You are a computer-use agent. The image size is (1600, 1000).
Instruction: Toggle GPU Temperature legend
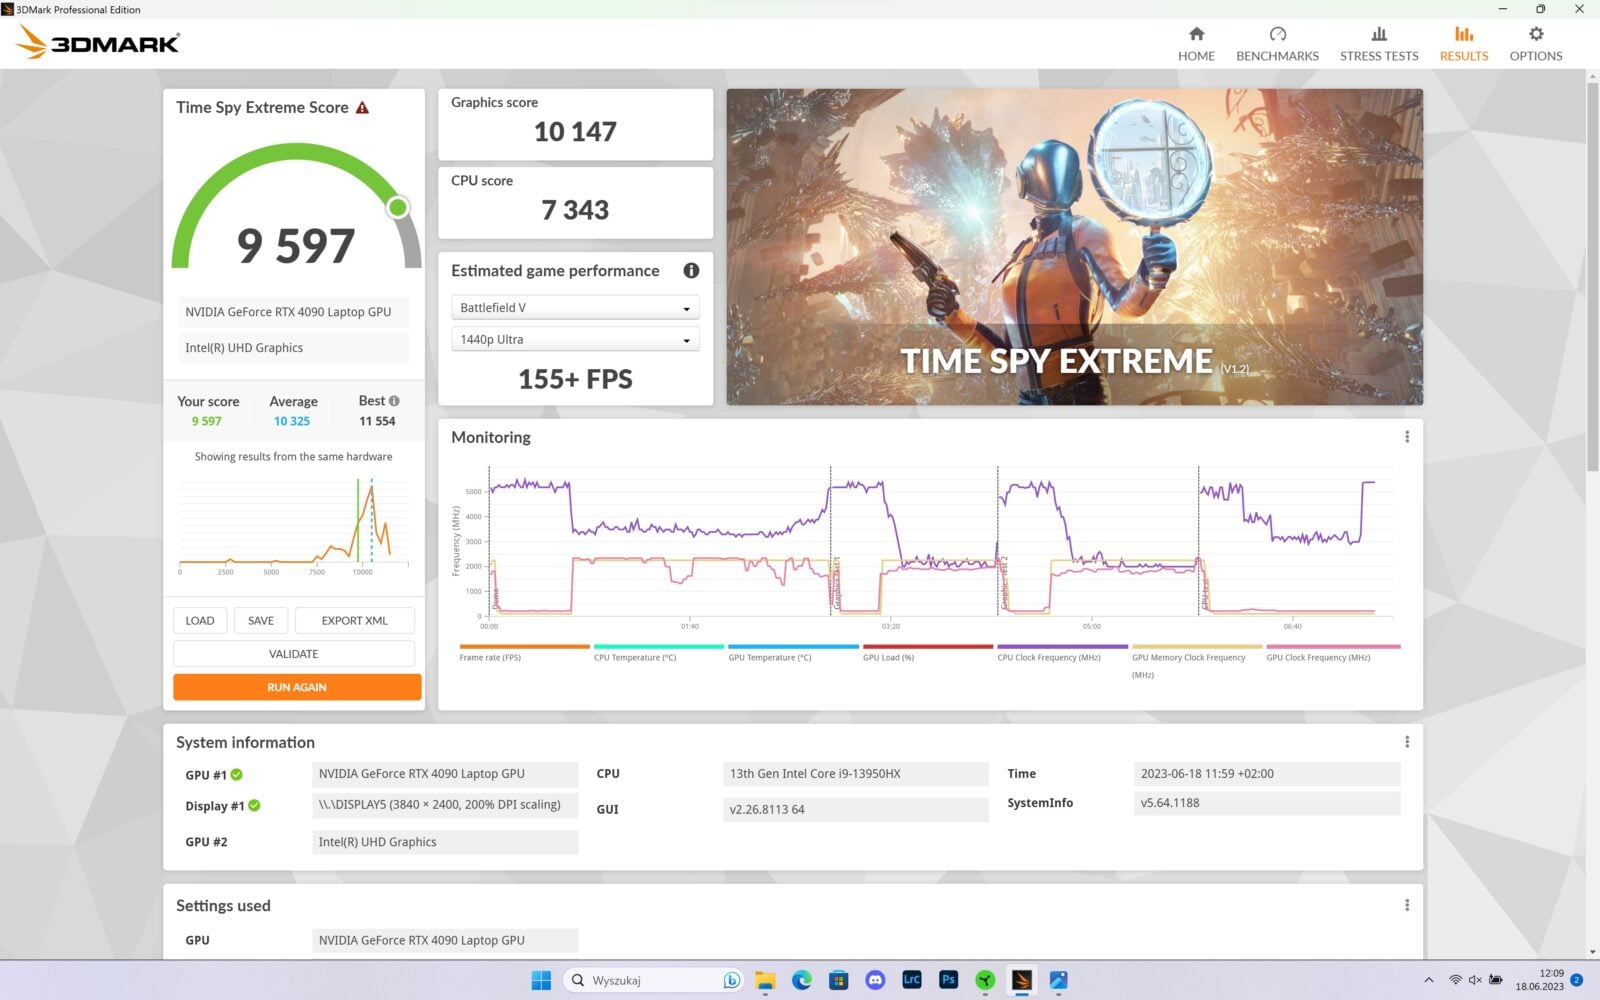pos(793,653)
